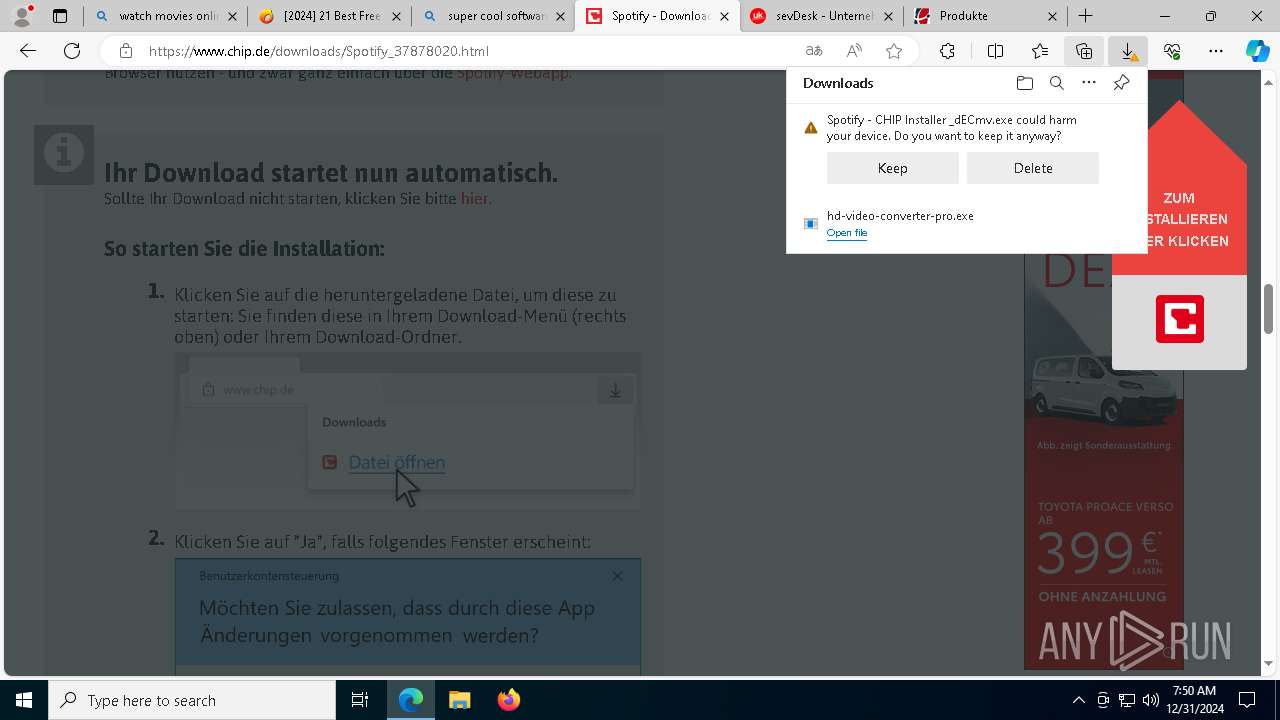Switch to Produkte tab

(x=985, y=16)
